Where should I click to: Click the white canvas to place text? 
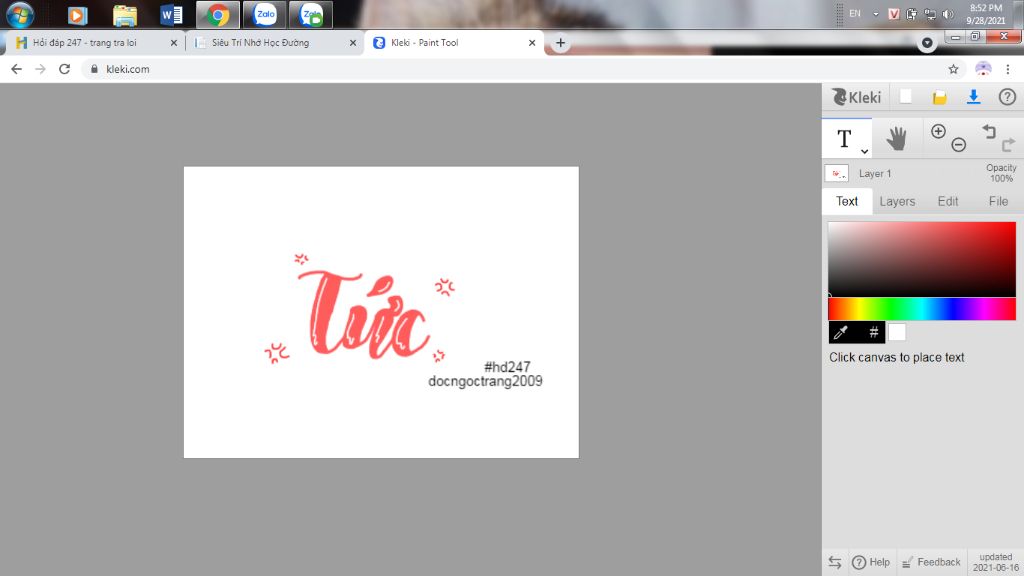point(381,312)
